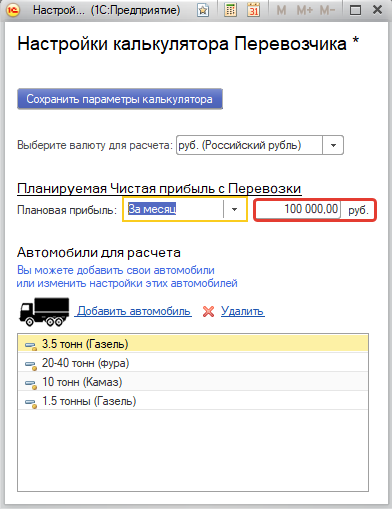
Task: Click the M+ memory add button
Action: tap(305, 10)
